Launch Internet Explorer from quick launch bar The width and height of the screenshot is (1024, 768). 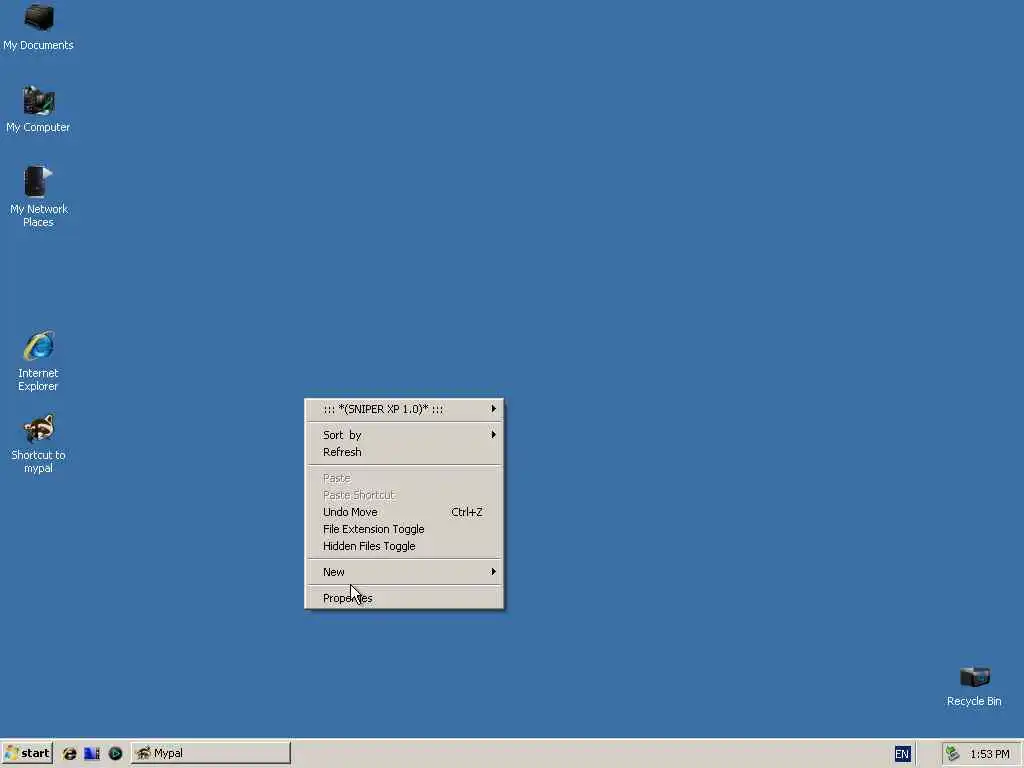[x=69, y=754]
